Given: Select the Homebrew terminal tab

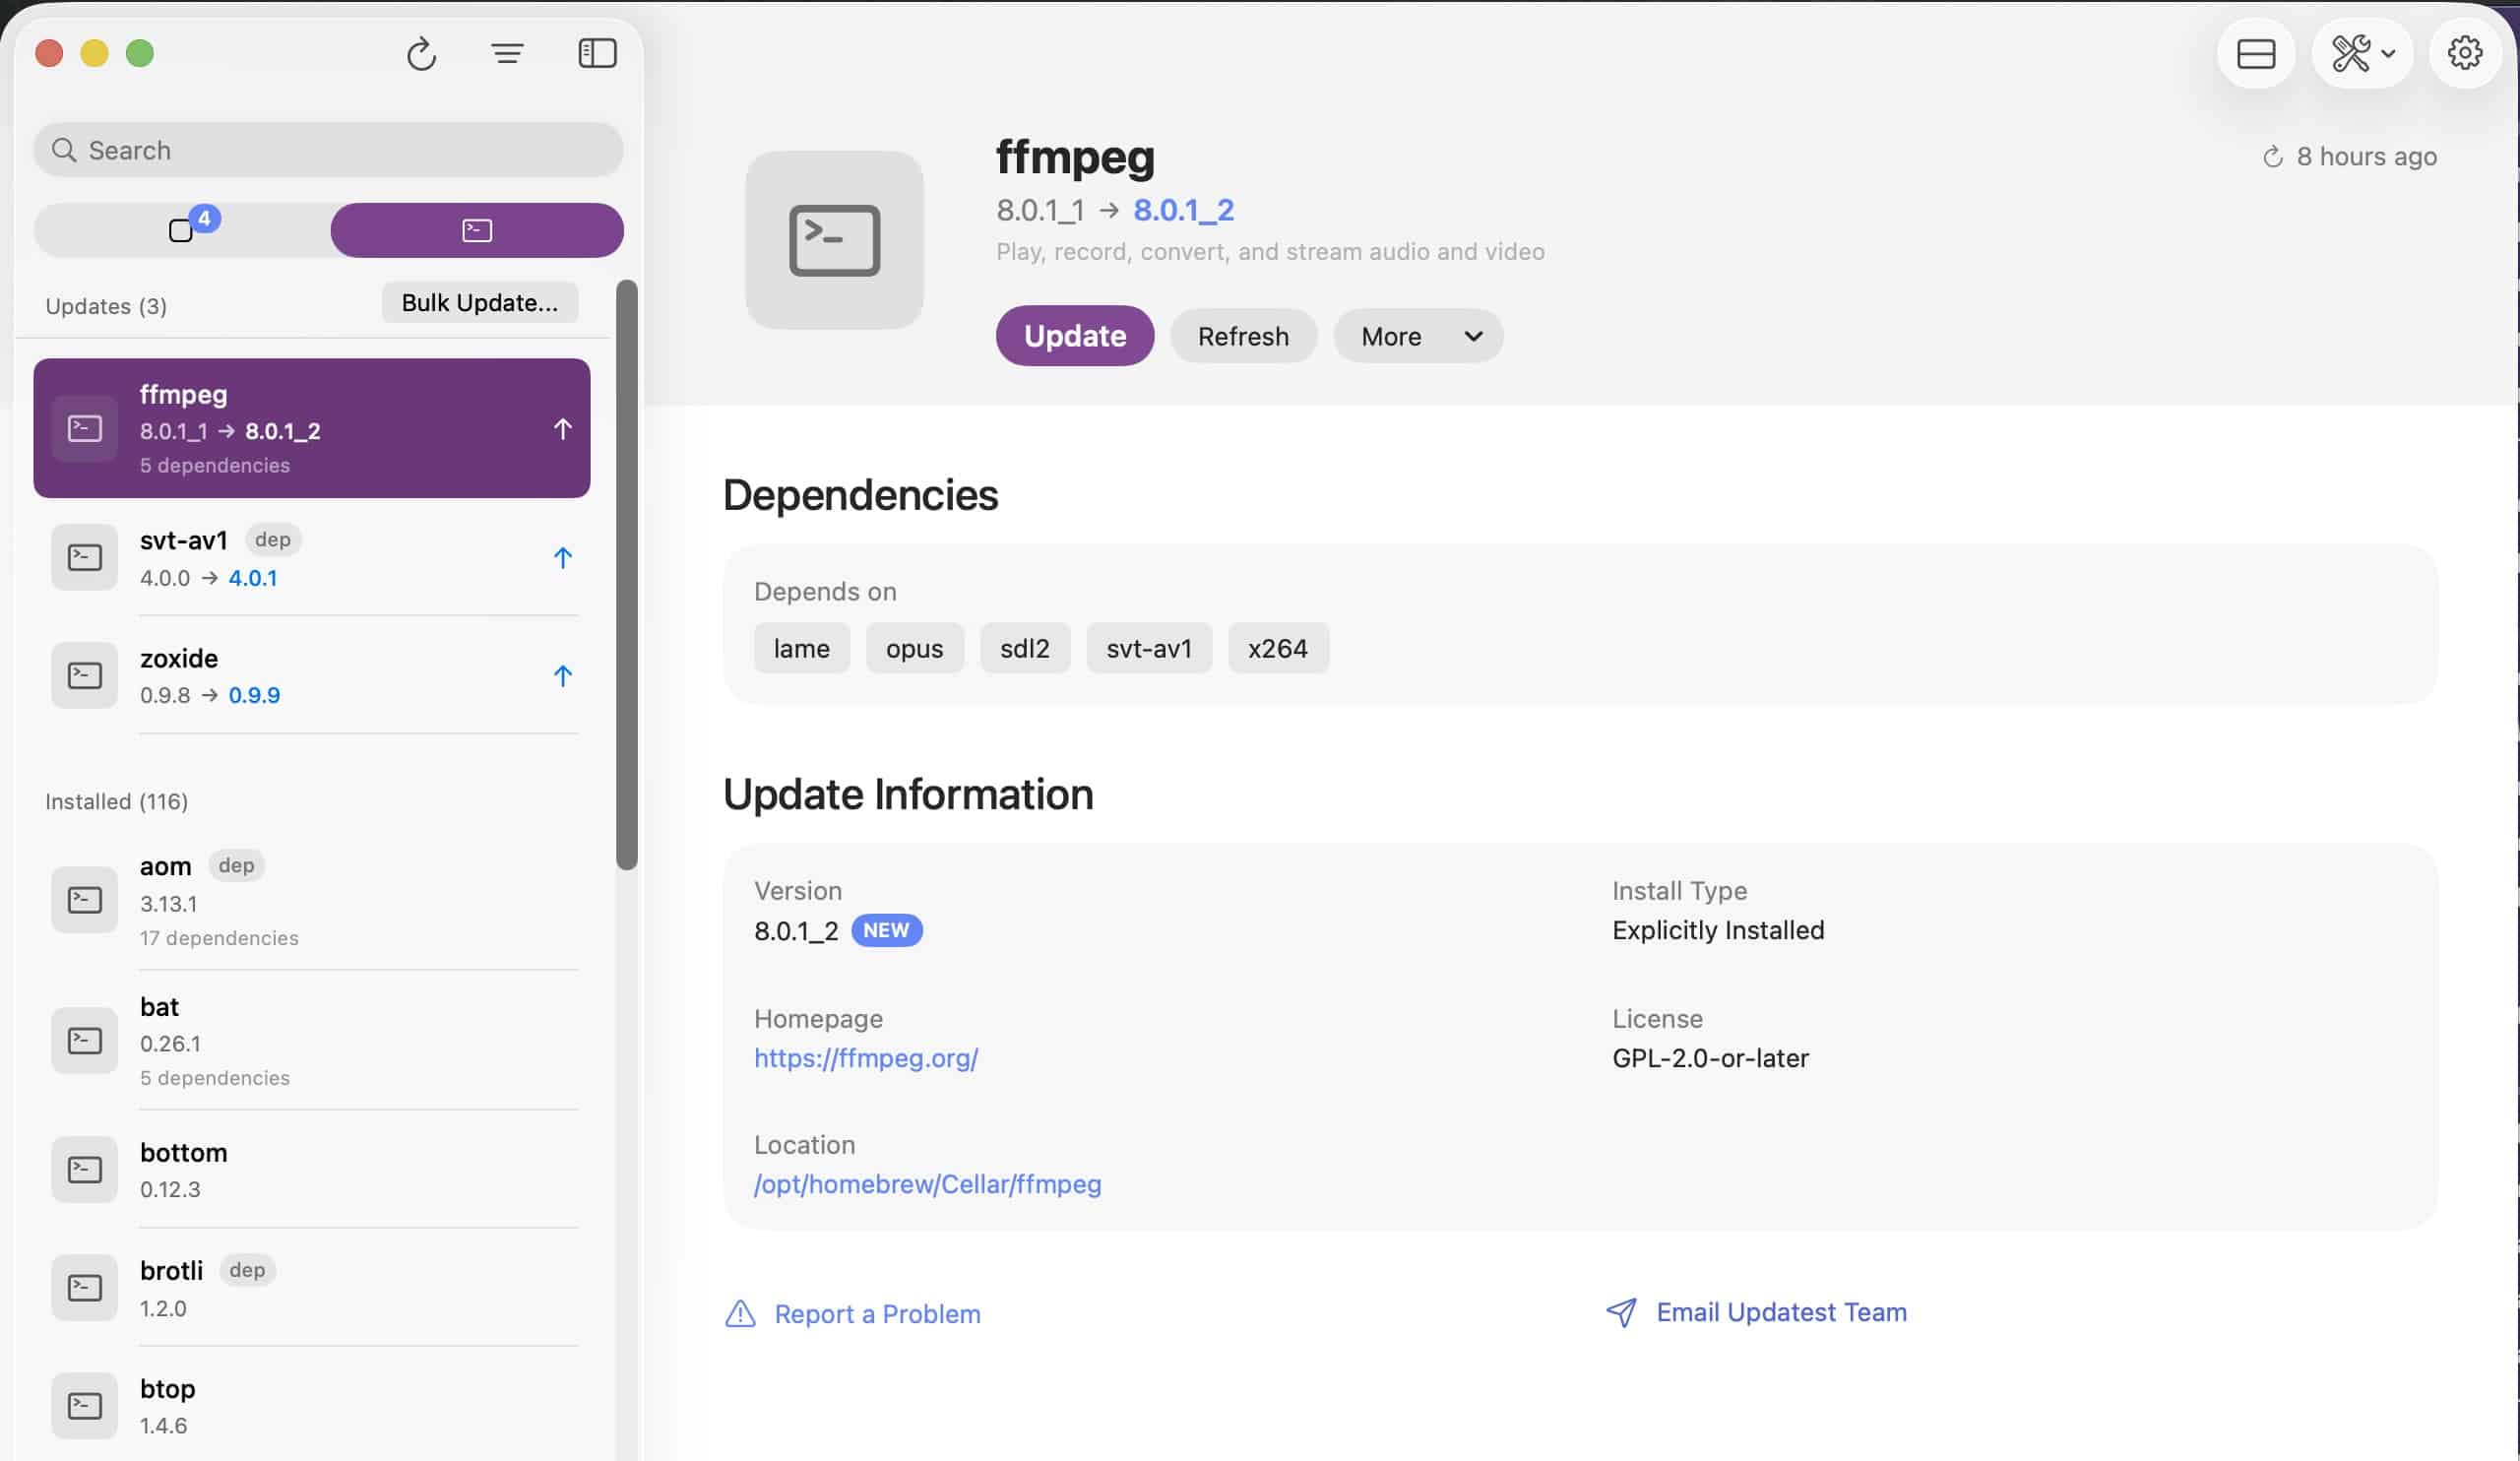Looking at the screenshot, I should tap(477, 230).
